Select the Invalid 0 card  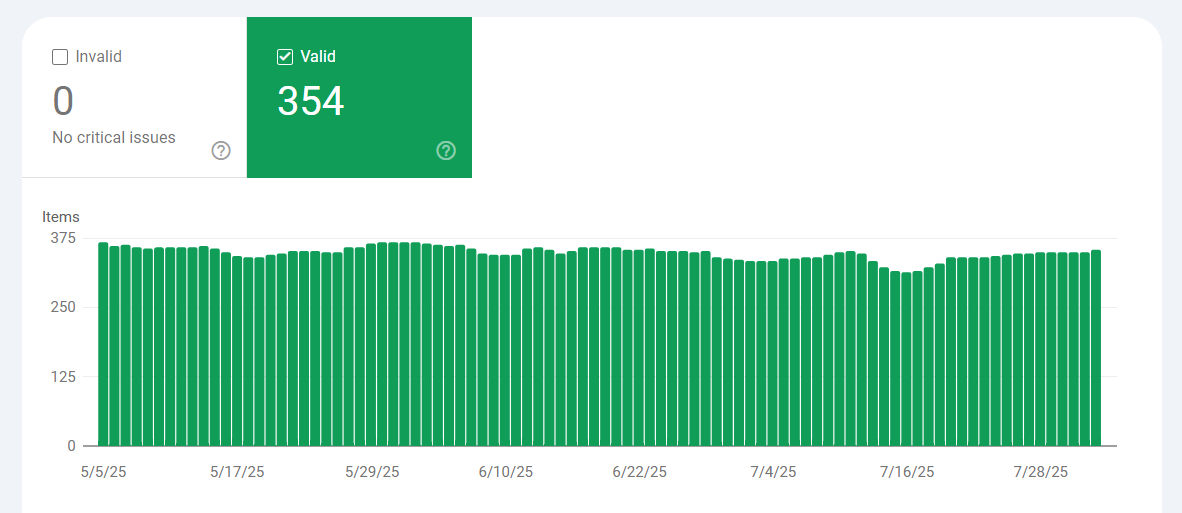[134, 98]
